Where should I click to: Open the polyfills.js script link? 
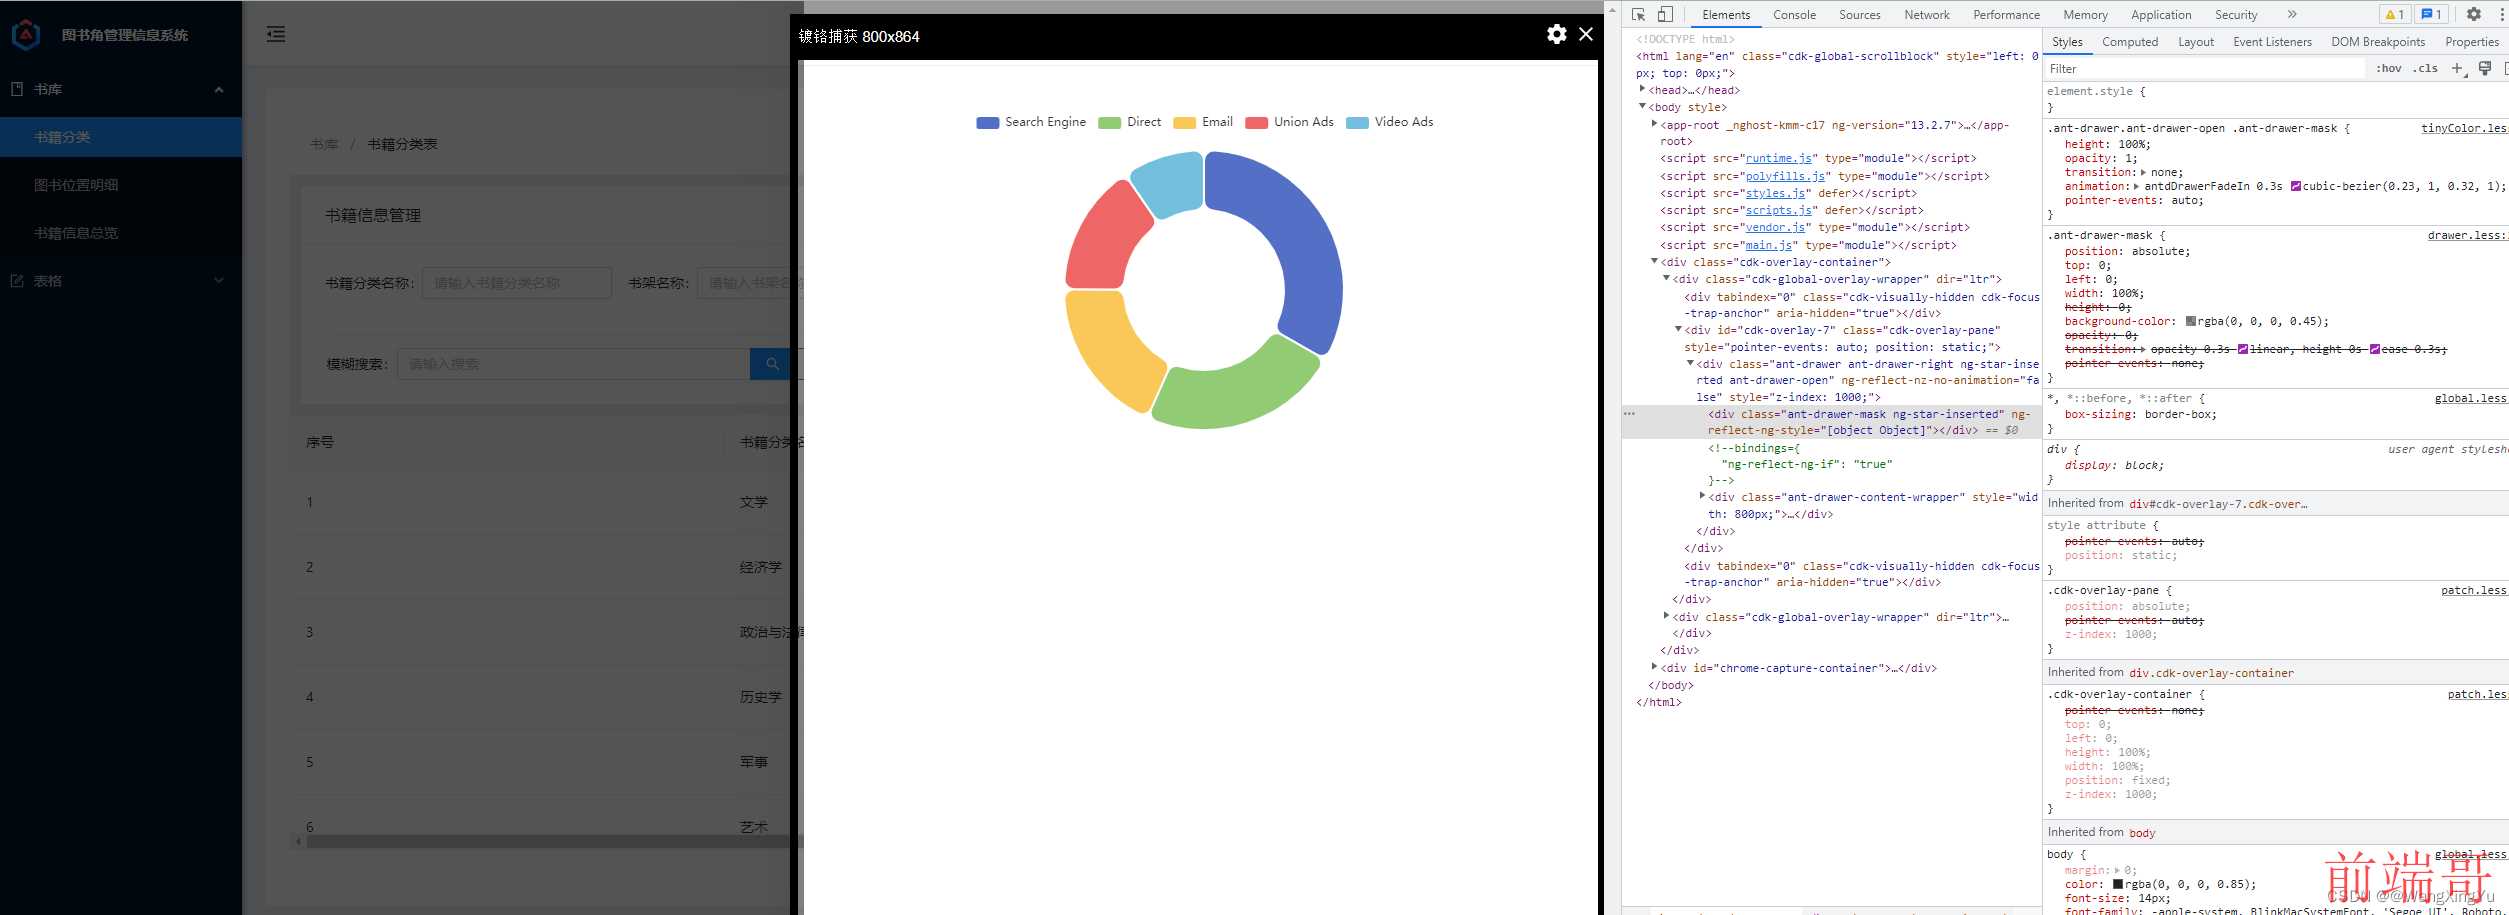tap(1785, 176)
